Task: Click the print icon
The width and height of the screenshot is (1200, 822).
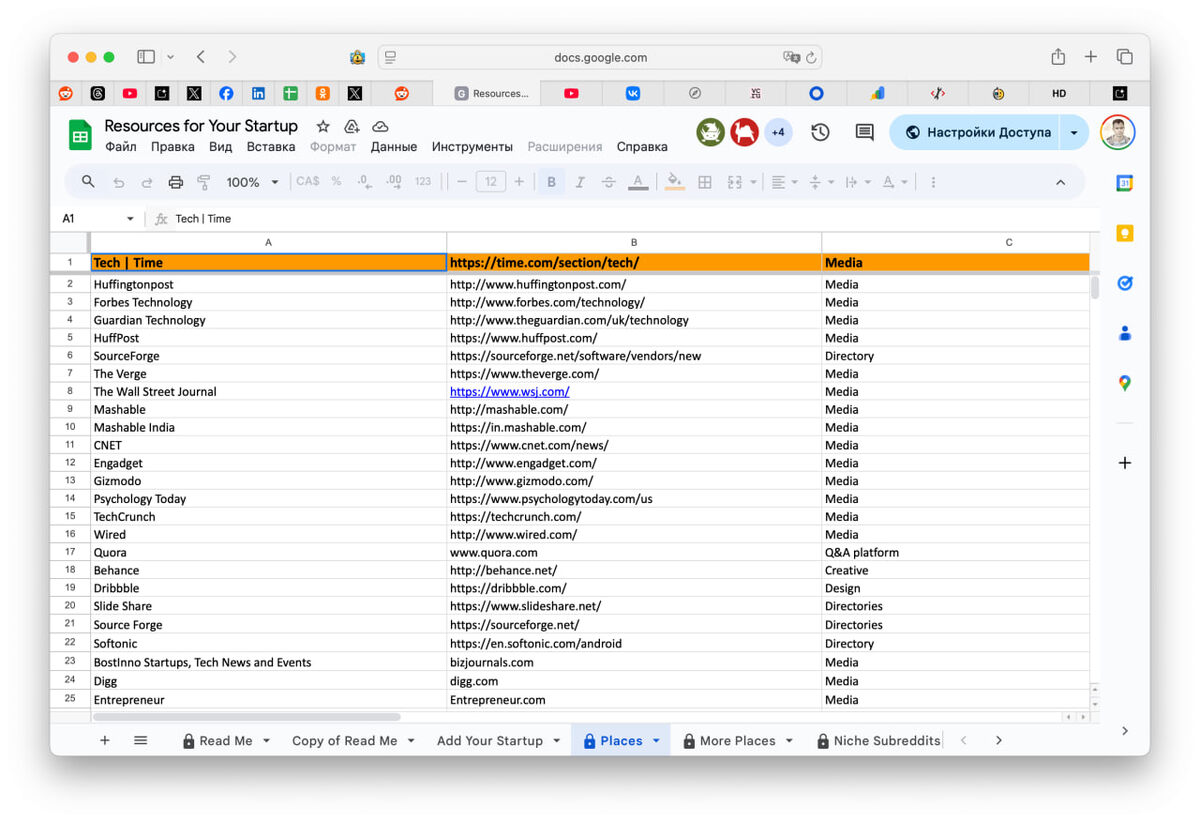Action: [x=176, y=182]
